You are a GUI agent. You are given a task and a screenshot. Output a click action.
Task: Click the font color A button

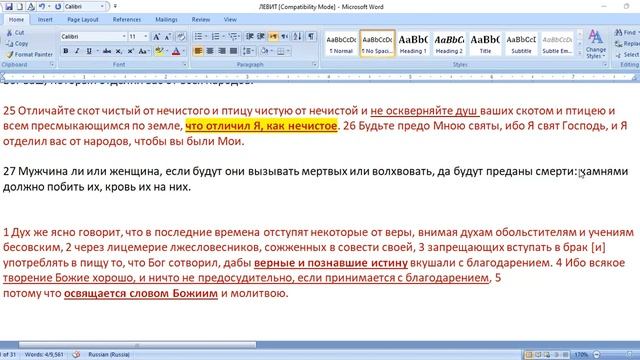[176, 51]
